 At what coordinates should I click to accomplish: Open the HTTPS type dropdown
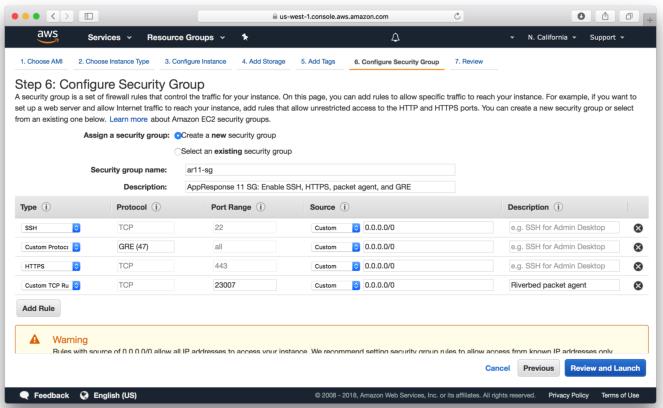coord(51,266)
